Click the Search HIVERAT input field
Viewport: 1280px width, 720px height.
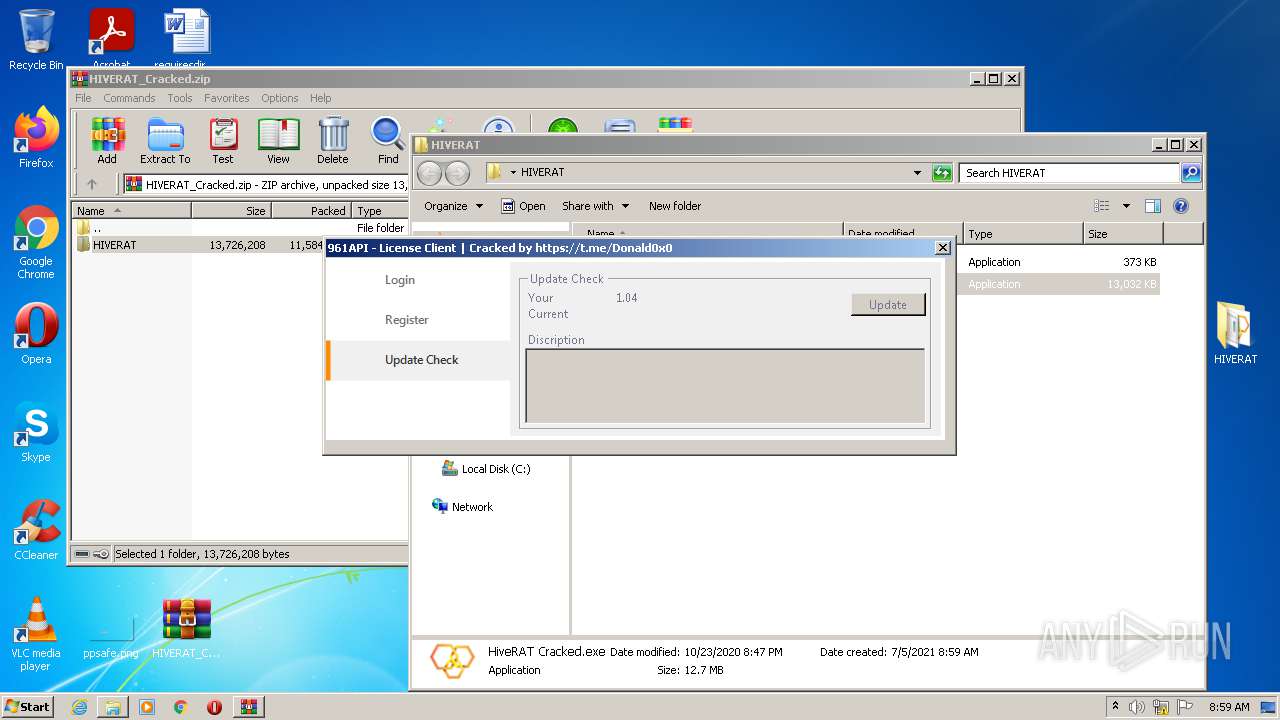pos(1069,173)
